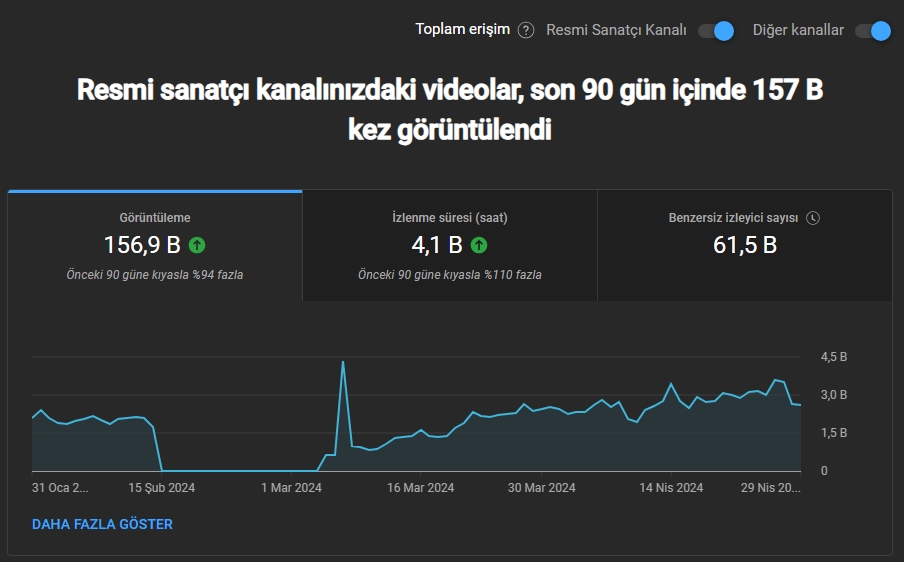This screenshot has height=562, width=904.
Task: Click the clock icon beside Benzersiz izleyici sayısı
Action: [x=813, y=218]
